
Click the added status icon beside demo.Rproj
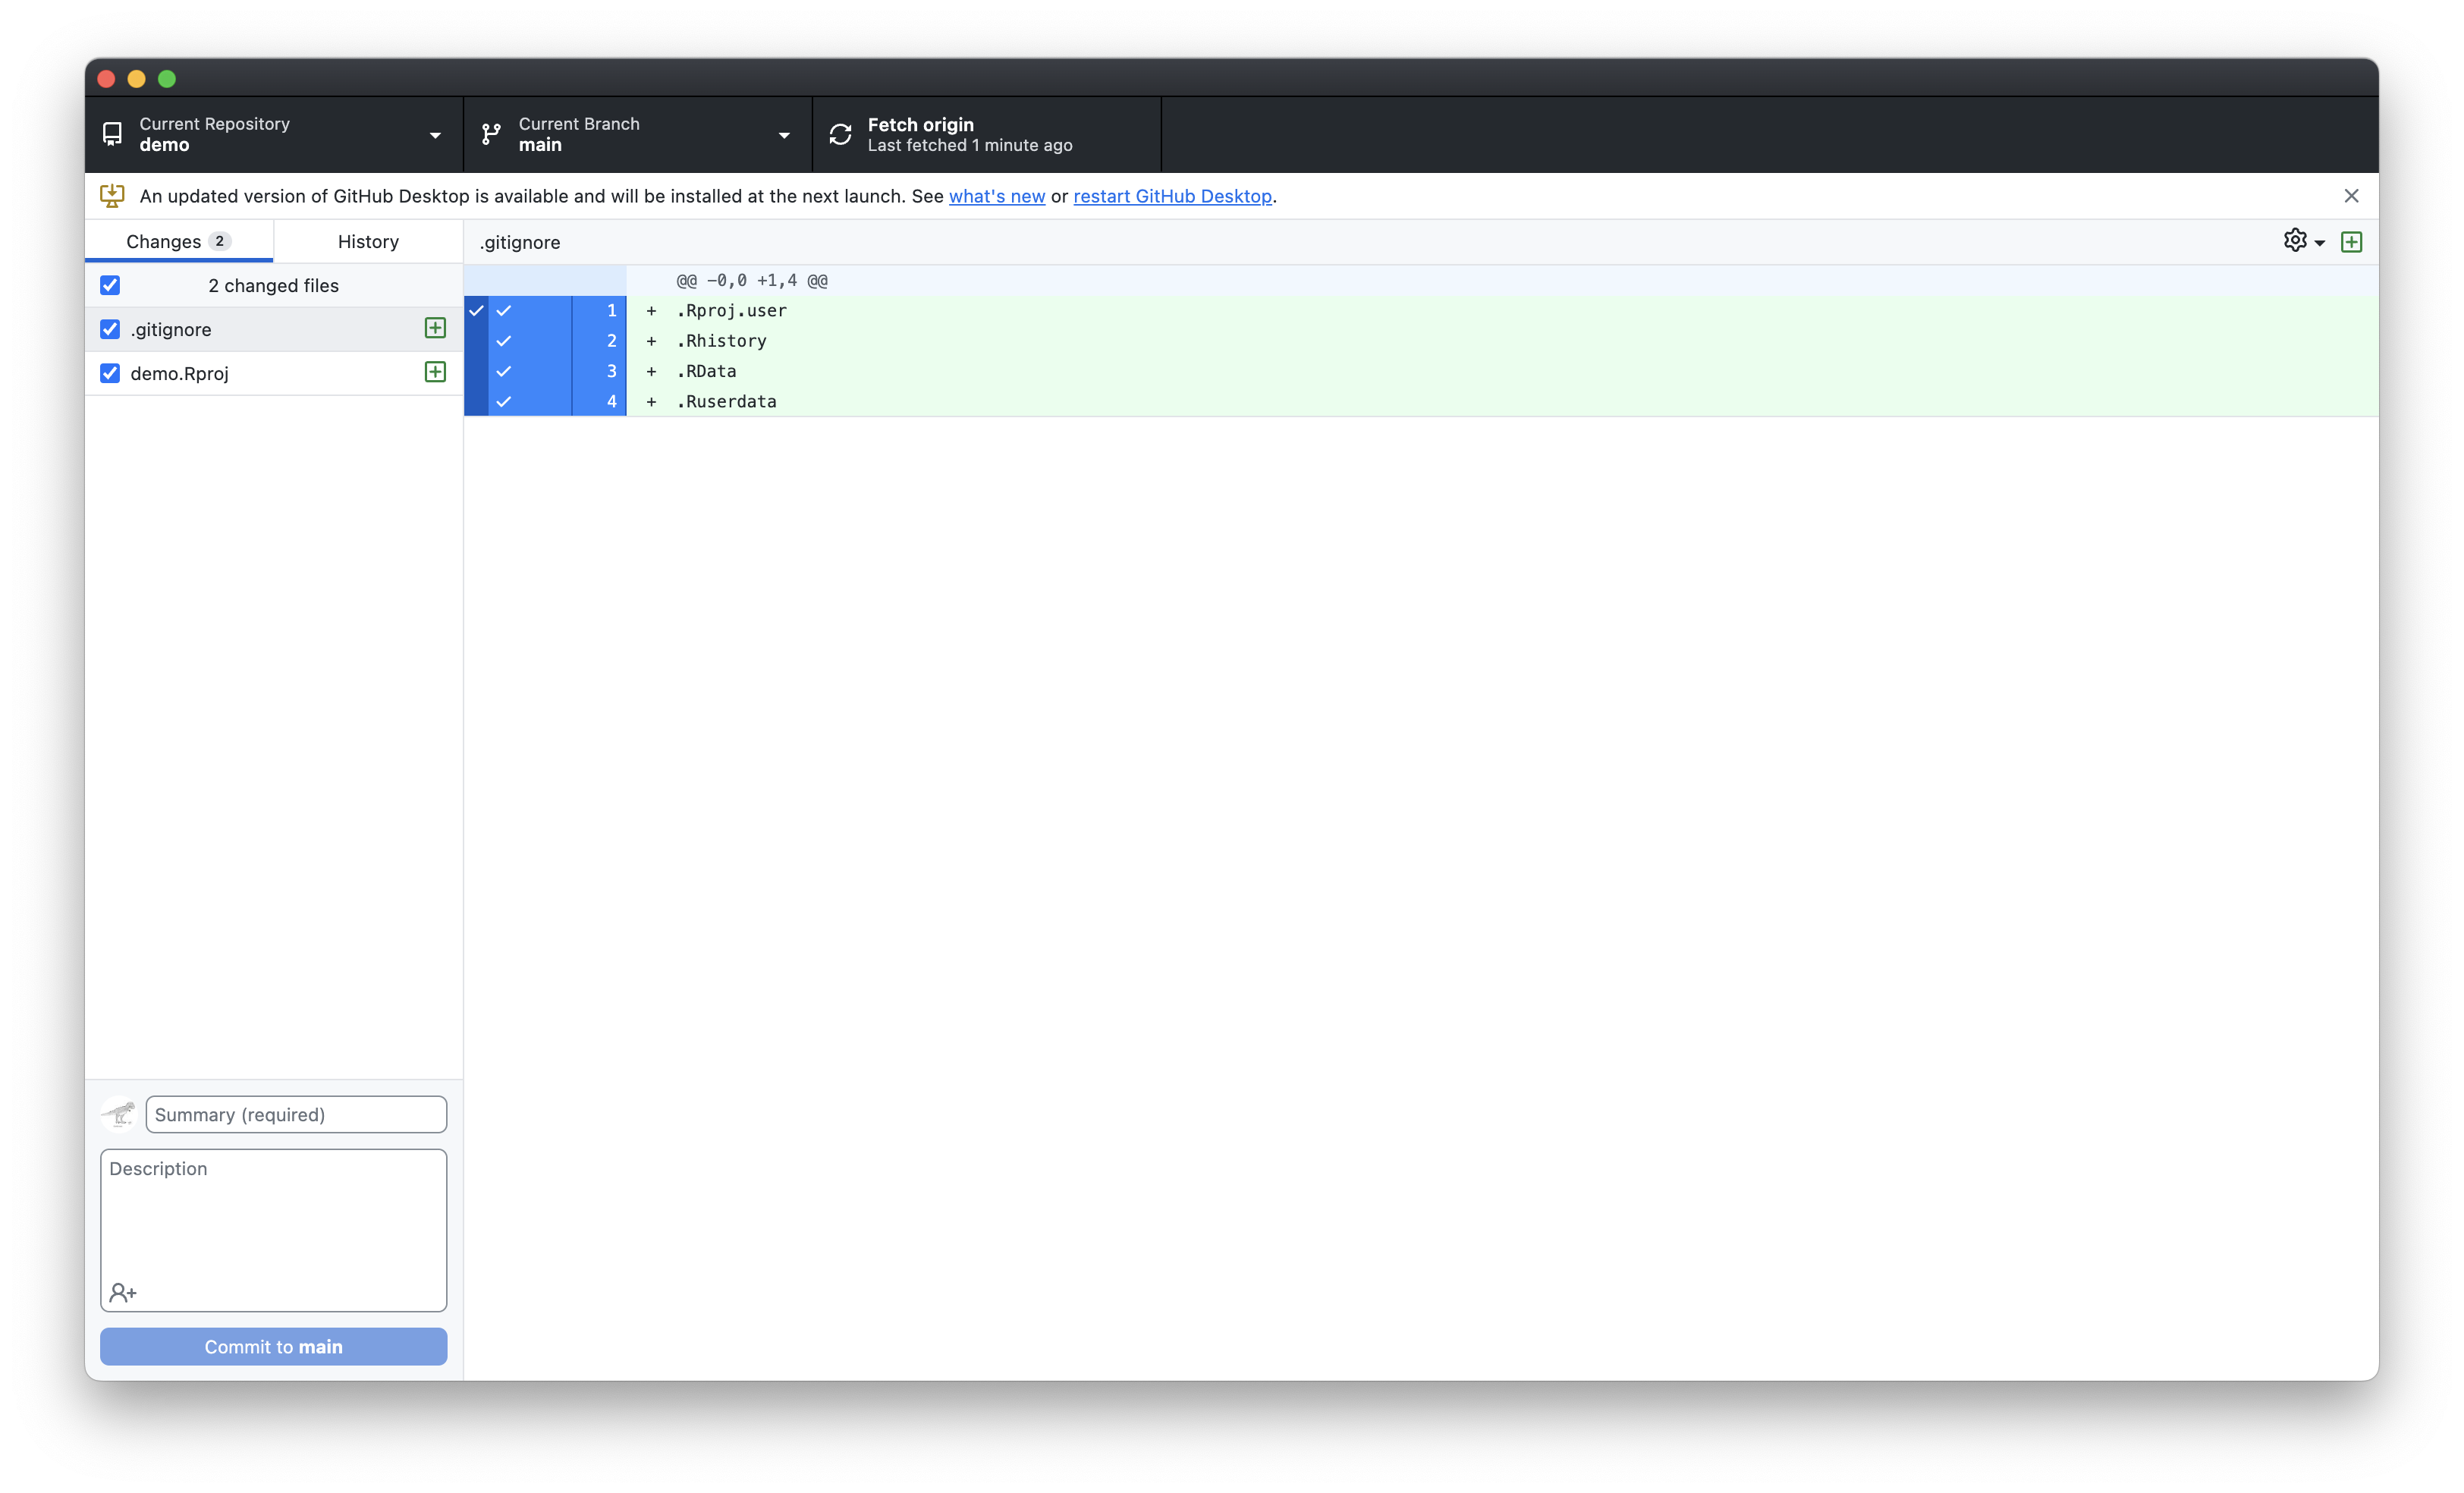pyautogui.click(x=435, y=372)
